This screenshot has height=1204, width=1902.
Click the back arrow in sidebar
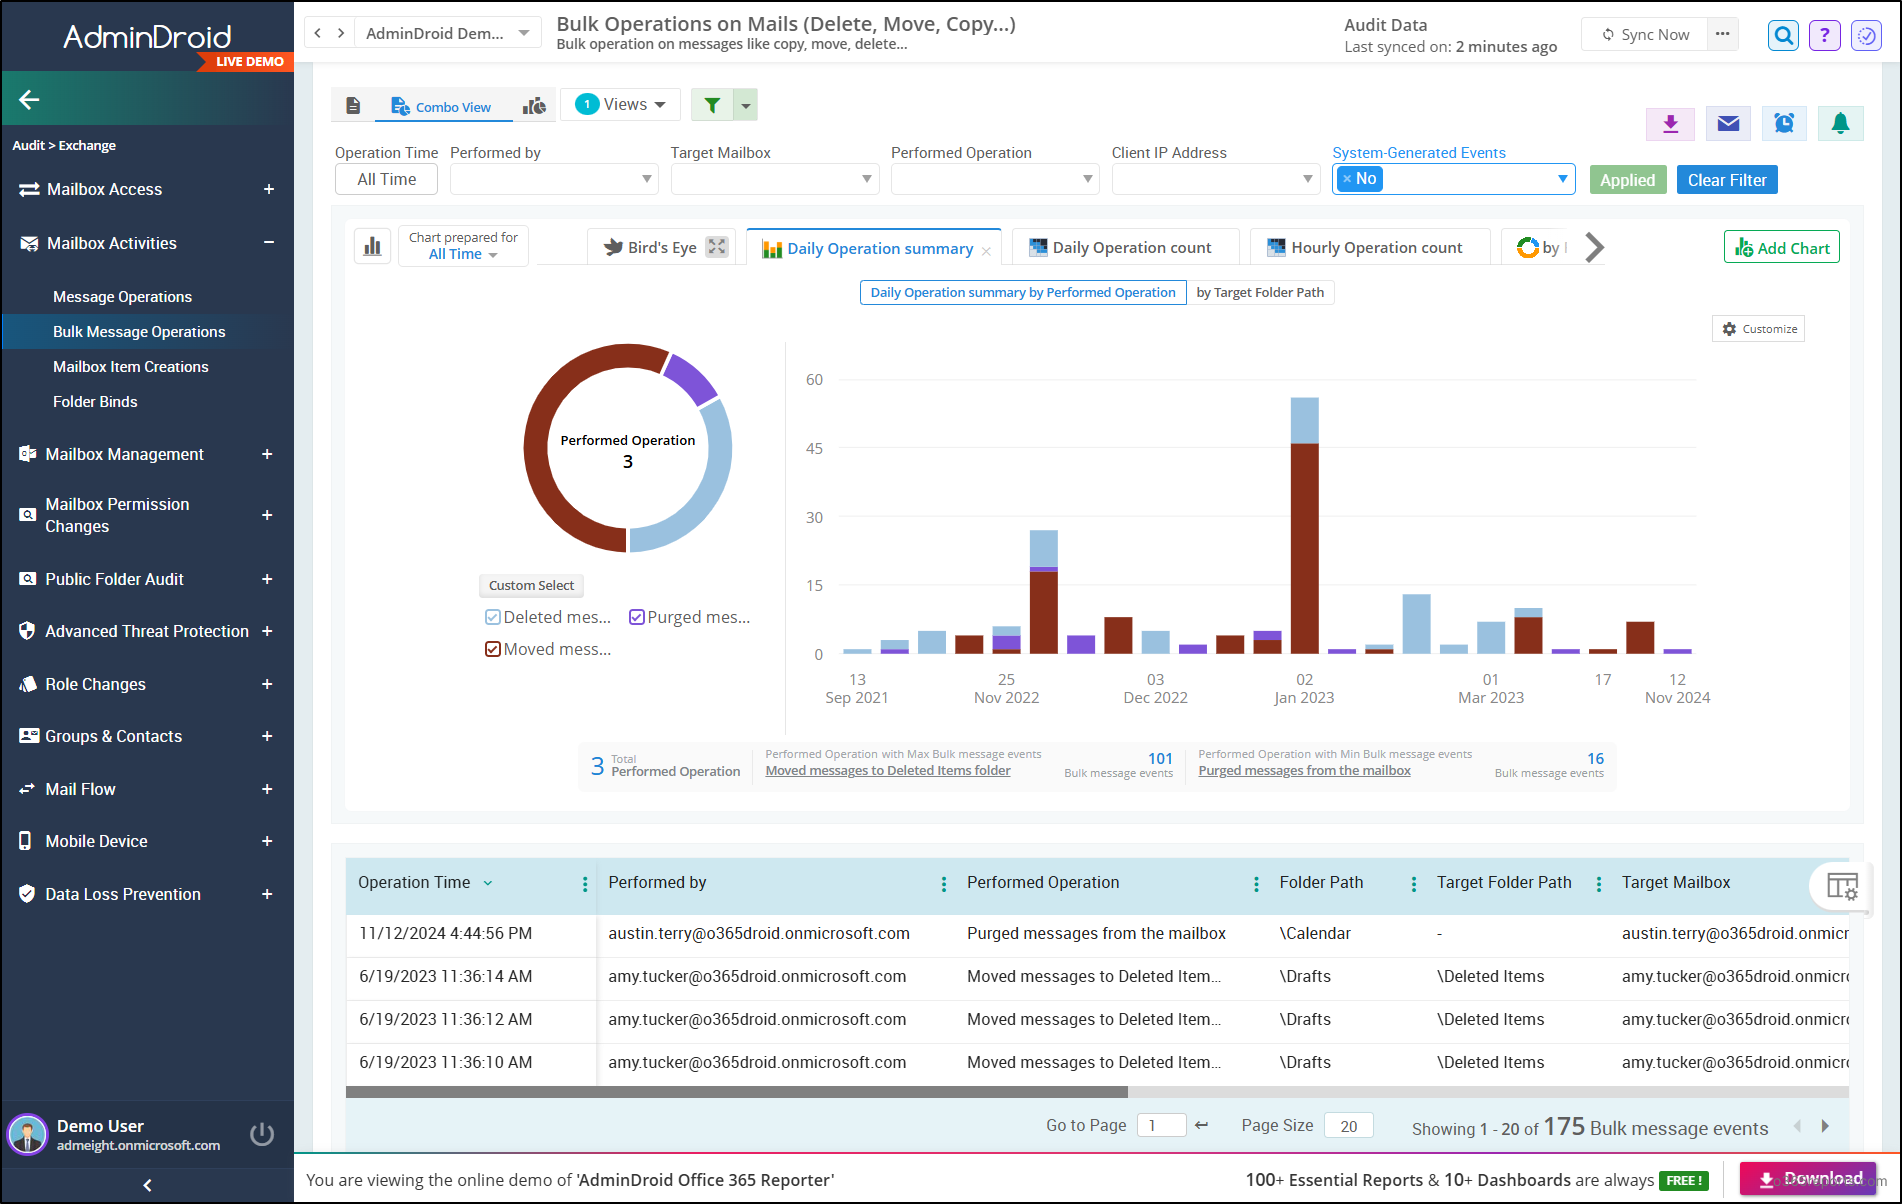pyautogui.click(x=29, y=99)
